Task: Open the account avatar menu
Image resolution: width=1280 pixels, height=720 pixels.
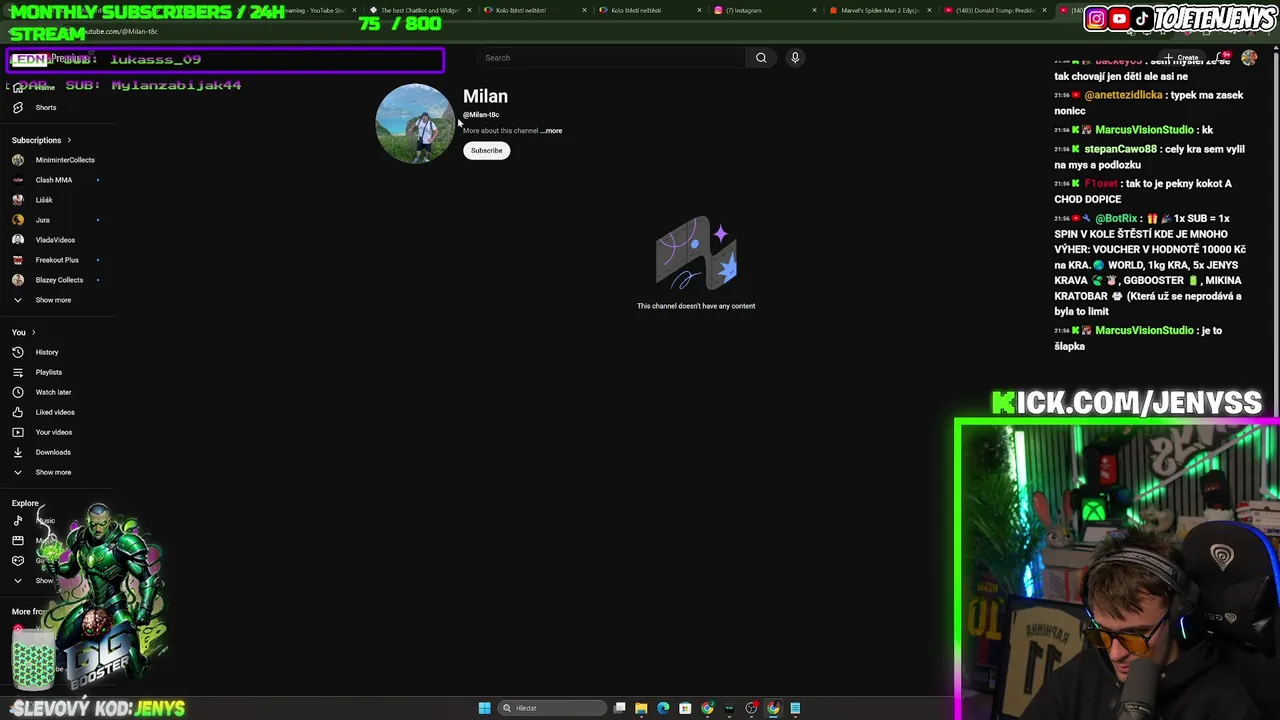Action: [x=1249, y=58]
